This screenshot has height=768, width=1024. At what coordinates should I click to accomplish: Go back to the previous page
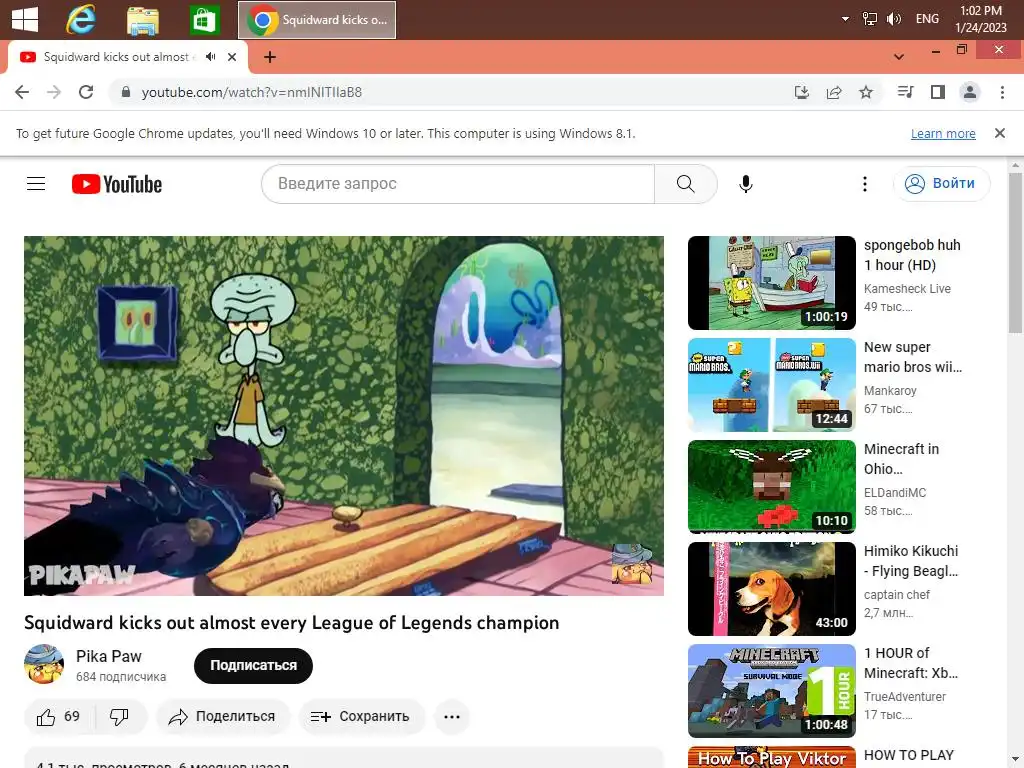(22, 92)
